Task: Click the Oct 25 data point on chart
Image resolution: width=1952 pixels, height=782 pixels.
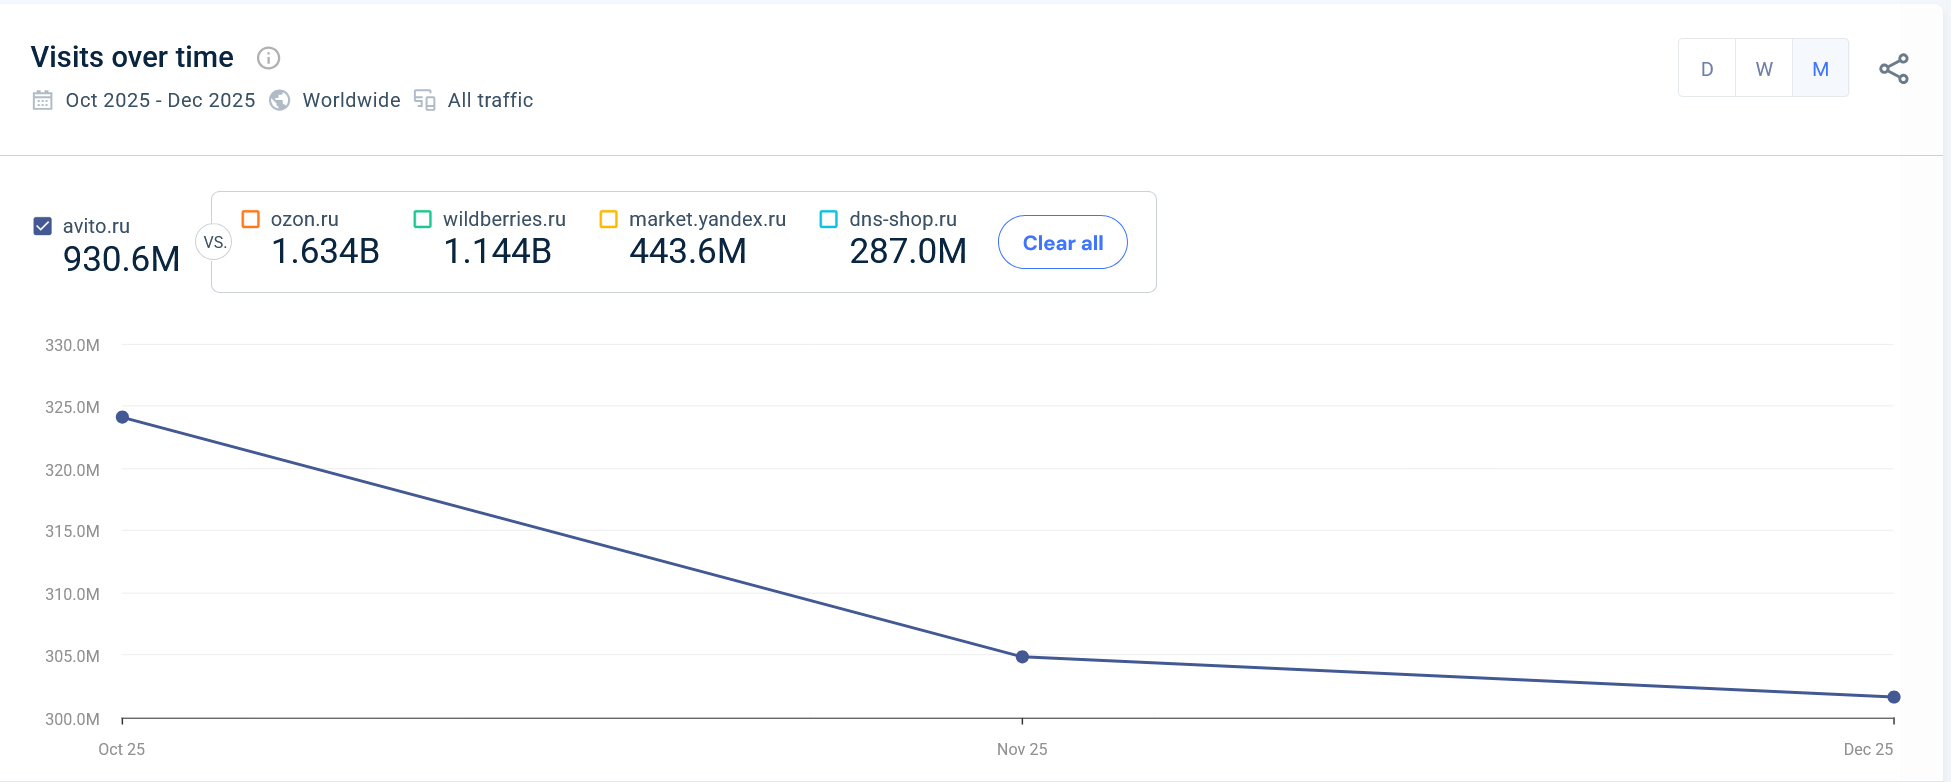Action: (123, 417)
